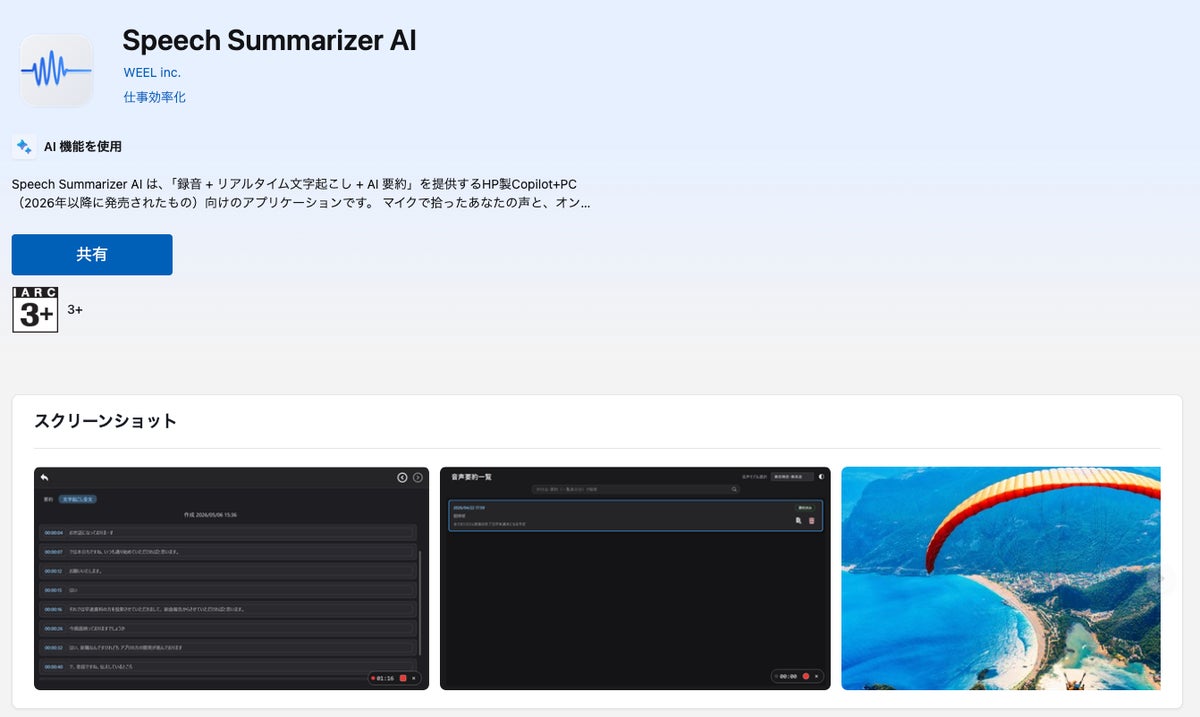
Task: Open the WEEL inc. publisher link
Action: pyautogui.click(x=152, y=73)
